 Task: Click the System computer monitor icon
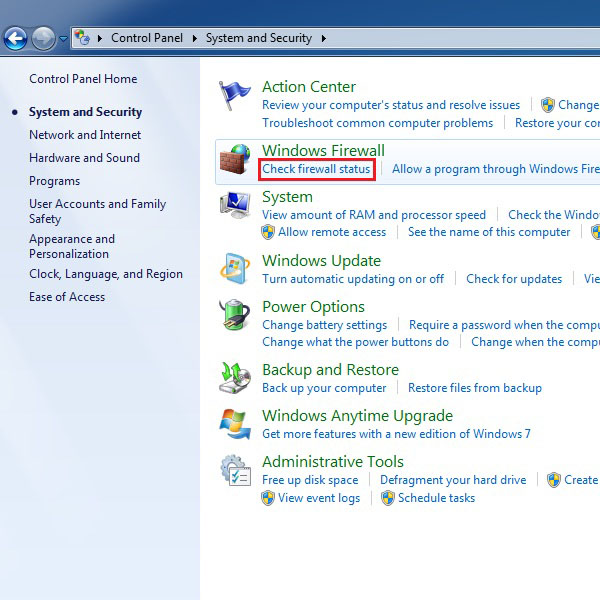pyautogui.click(x=235, y=205)
